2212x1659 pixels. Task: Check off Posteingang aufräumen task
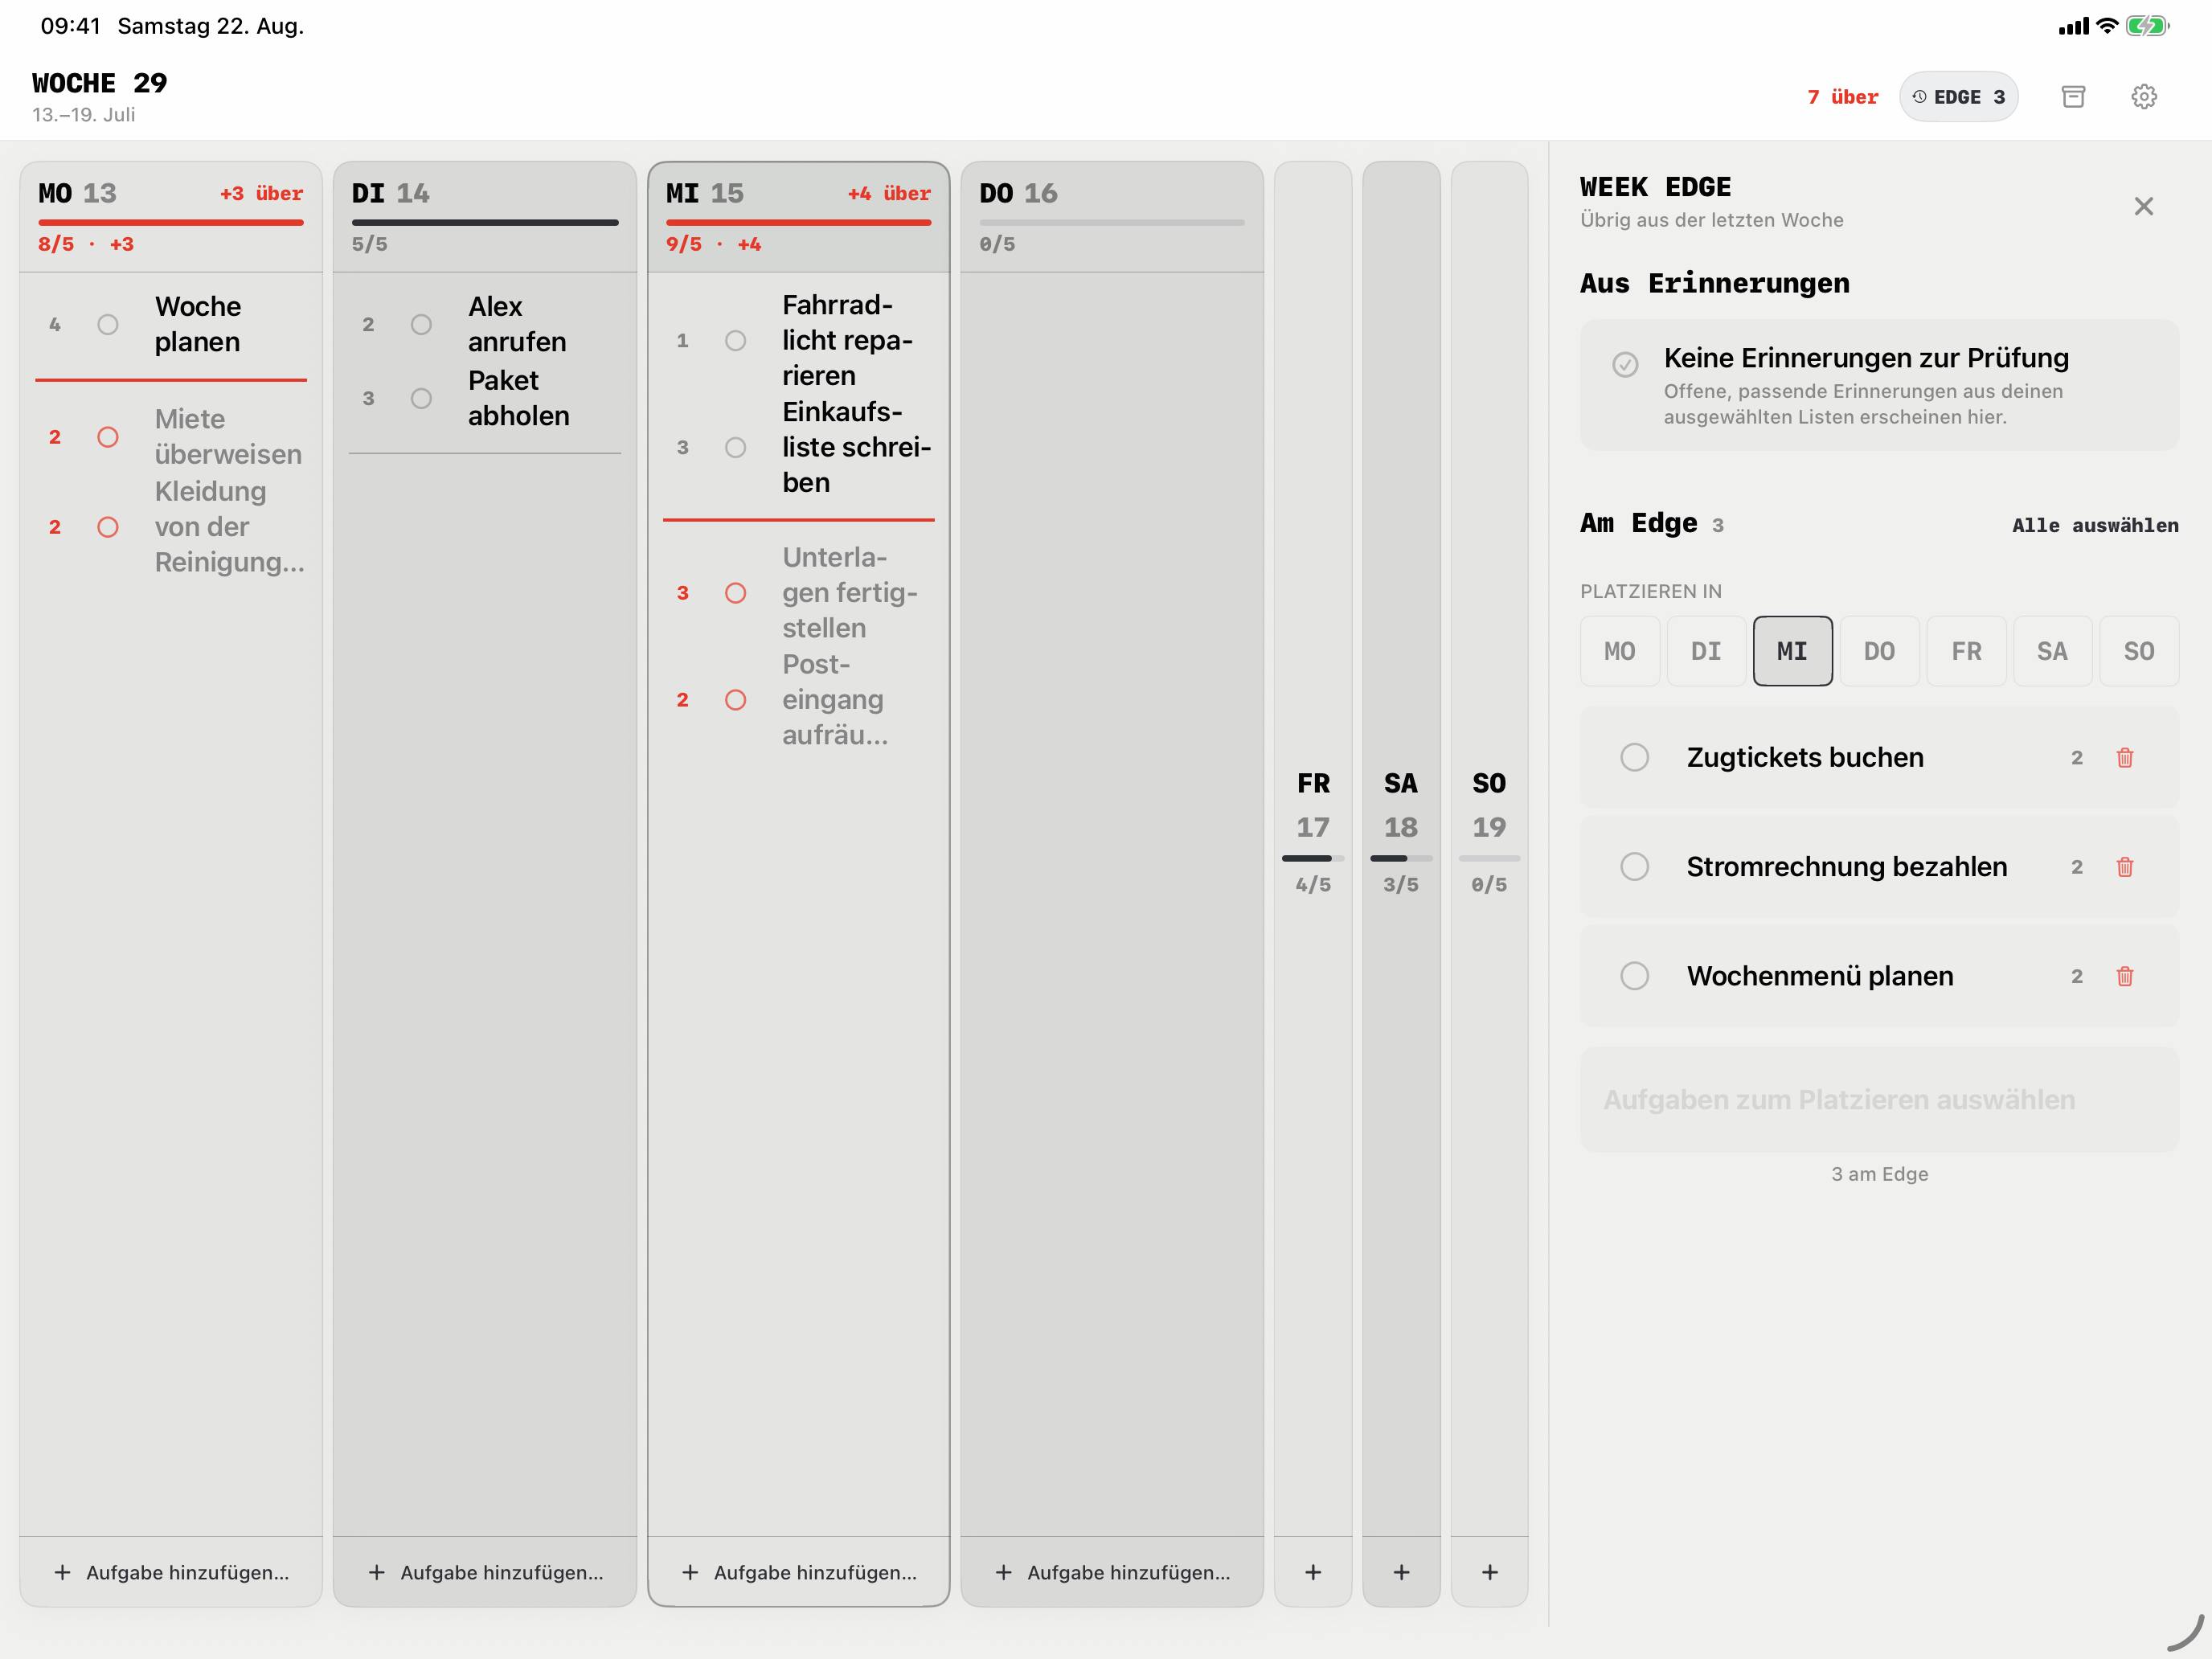(735, 700)
